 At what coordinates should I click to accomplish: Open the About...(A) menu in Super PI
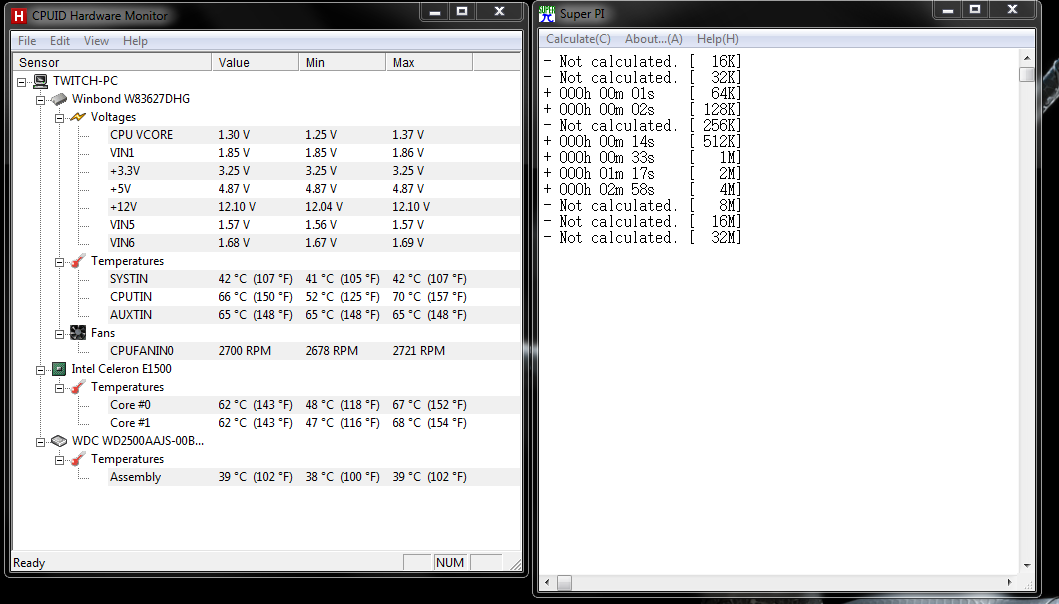[654, 39]
